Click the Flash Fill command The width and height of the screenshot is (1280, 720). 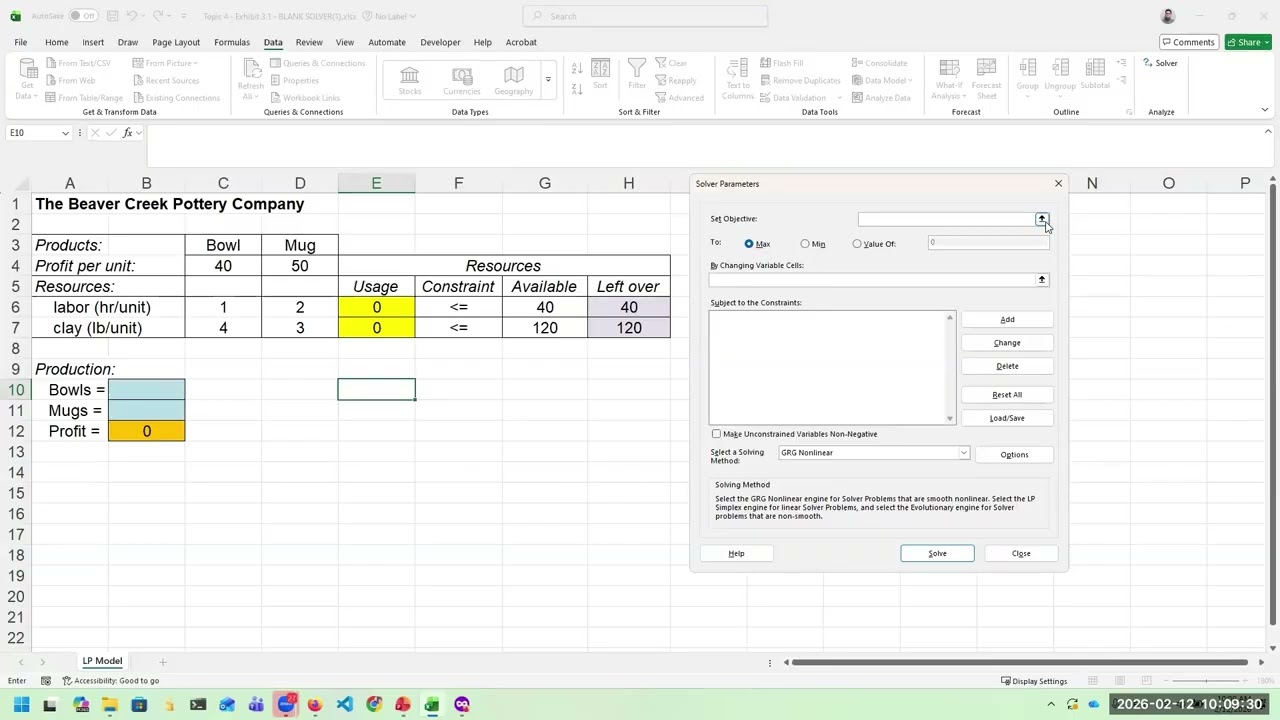tap(781, 63)
